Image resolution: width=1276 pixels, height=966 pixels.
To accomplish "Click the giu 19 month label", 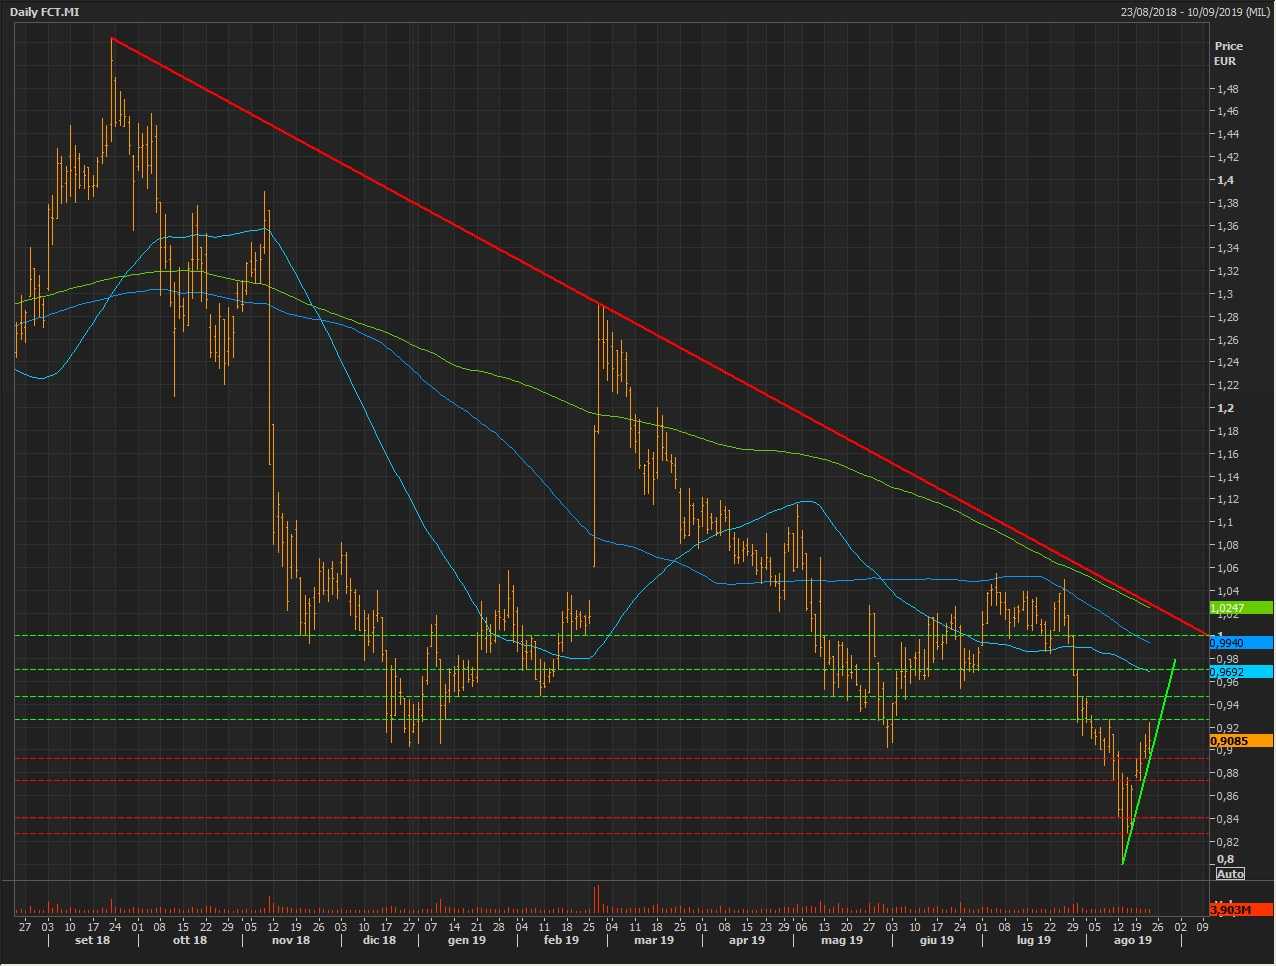I will 936,940.
